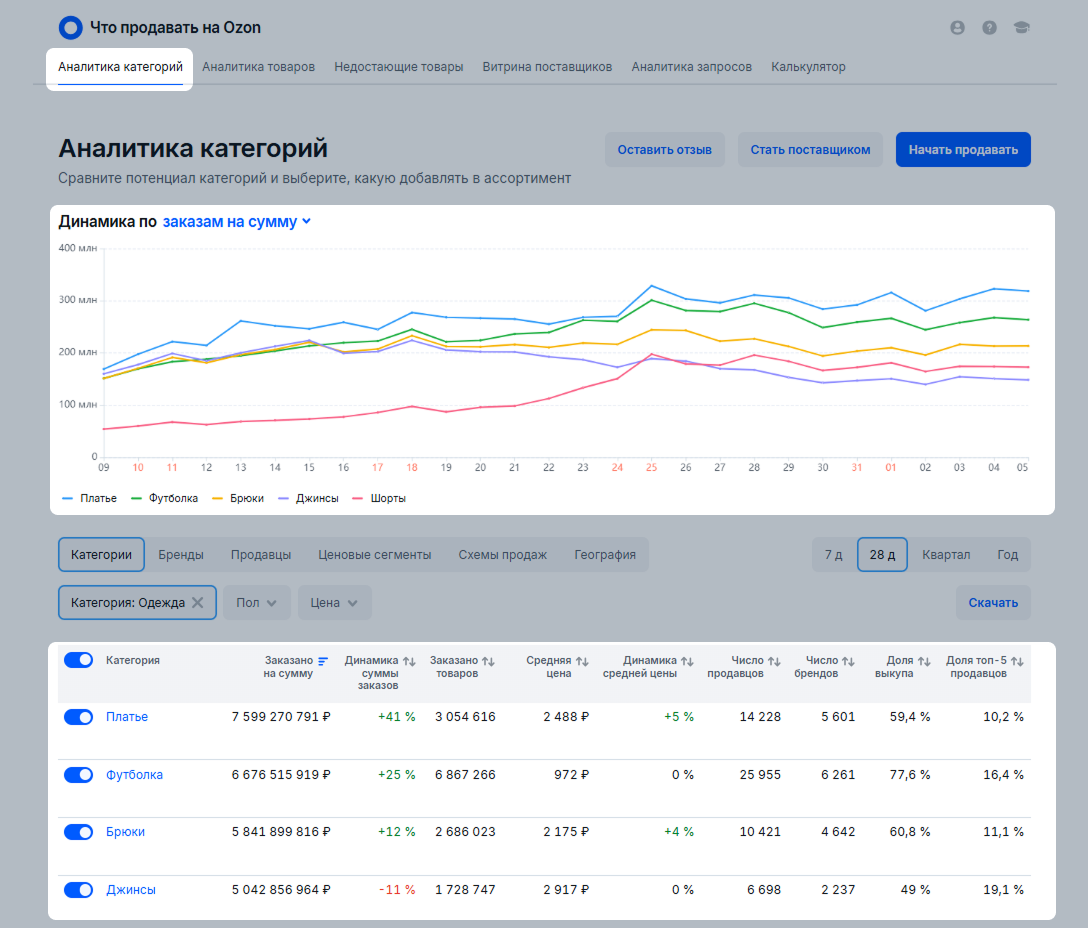Viewport: 1088px width, 928px height.
Task: Open the 'Платье' category link
Action: click(x=127, y=717)
